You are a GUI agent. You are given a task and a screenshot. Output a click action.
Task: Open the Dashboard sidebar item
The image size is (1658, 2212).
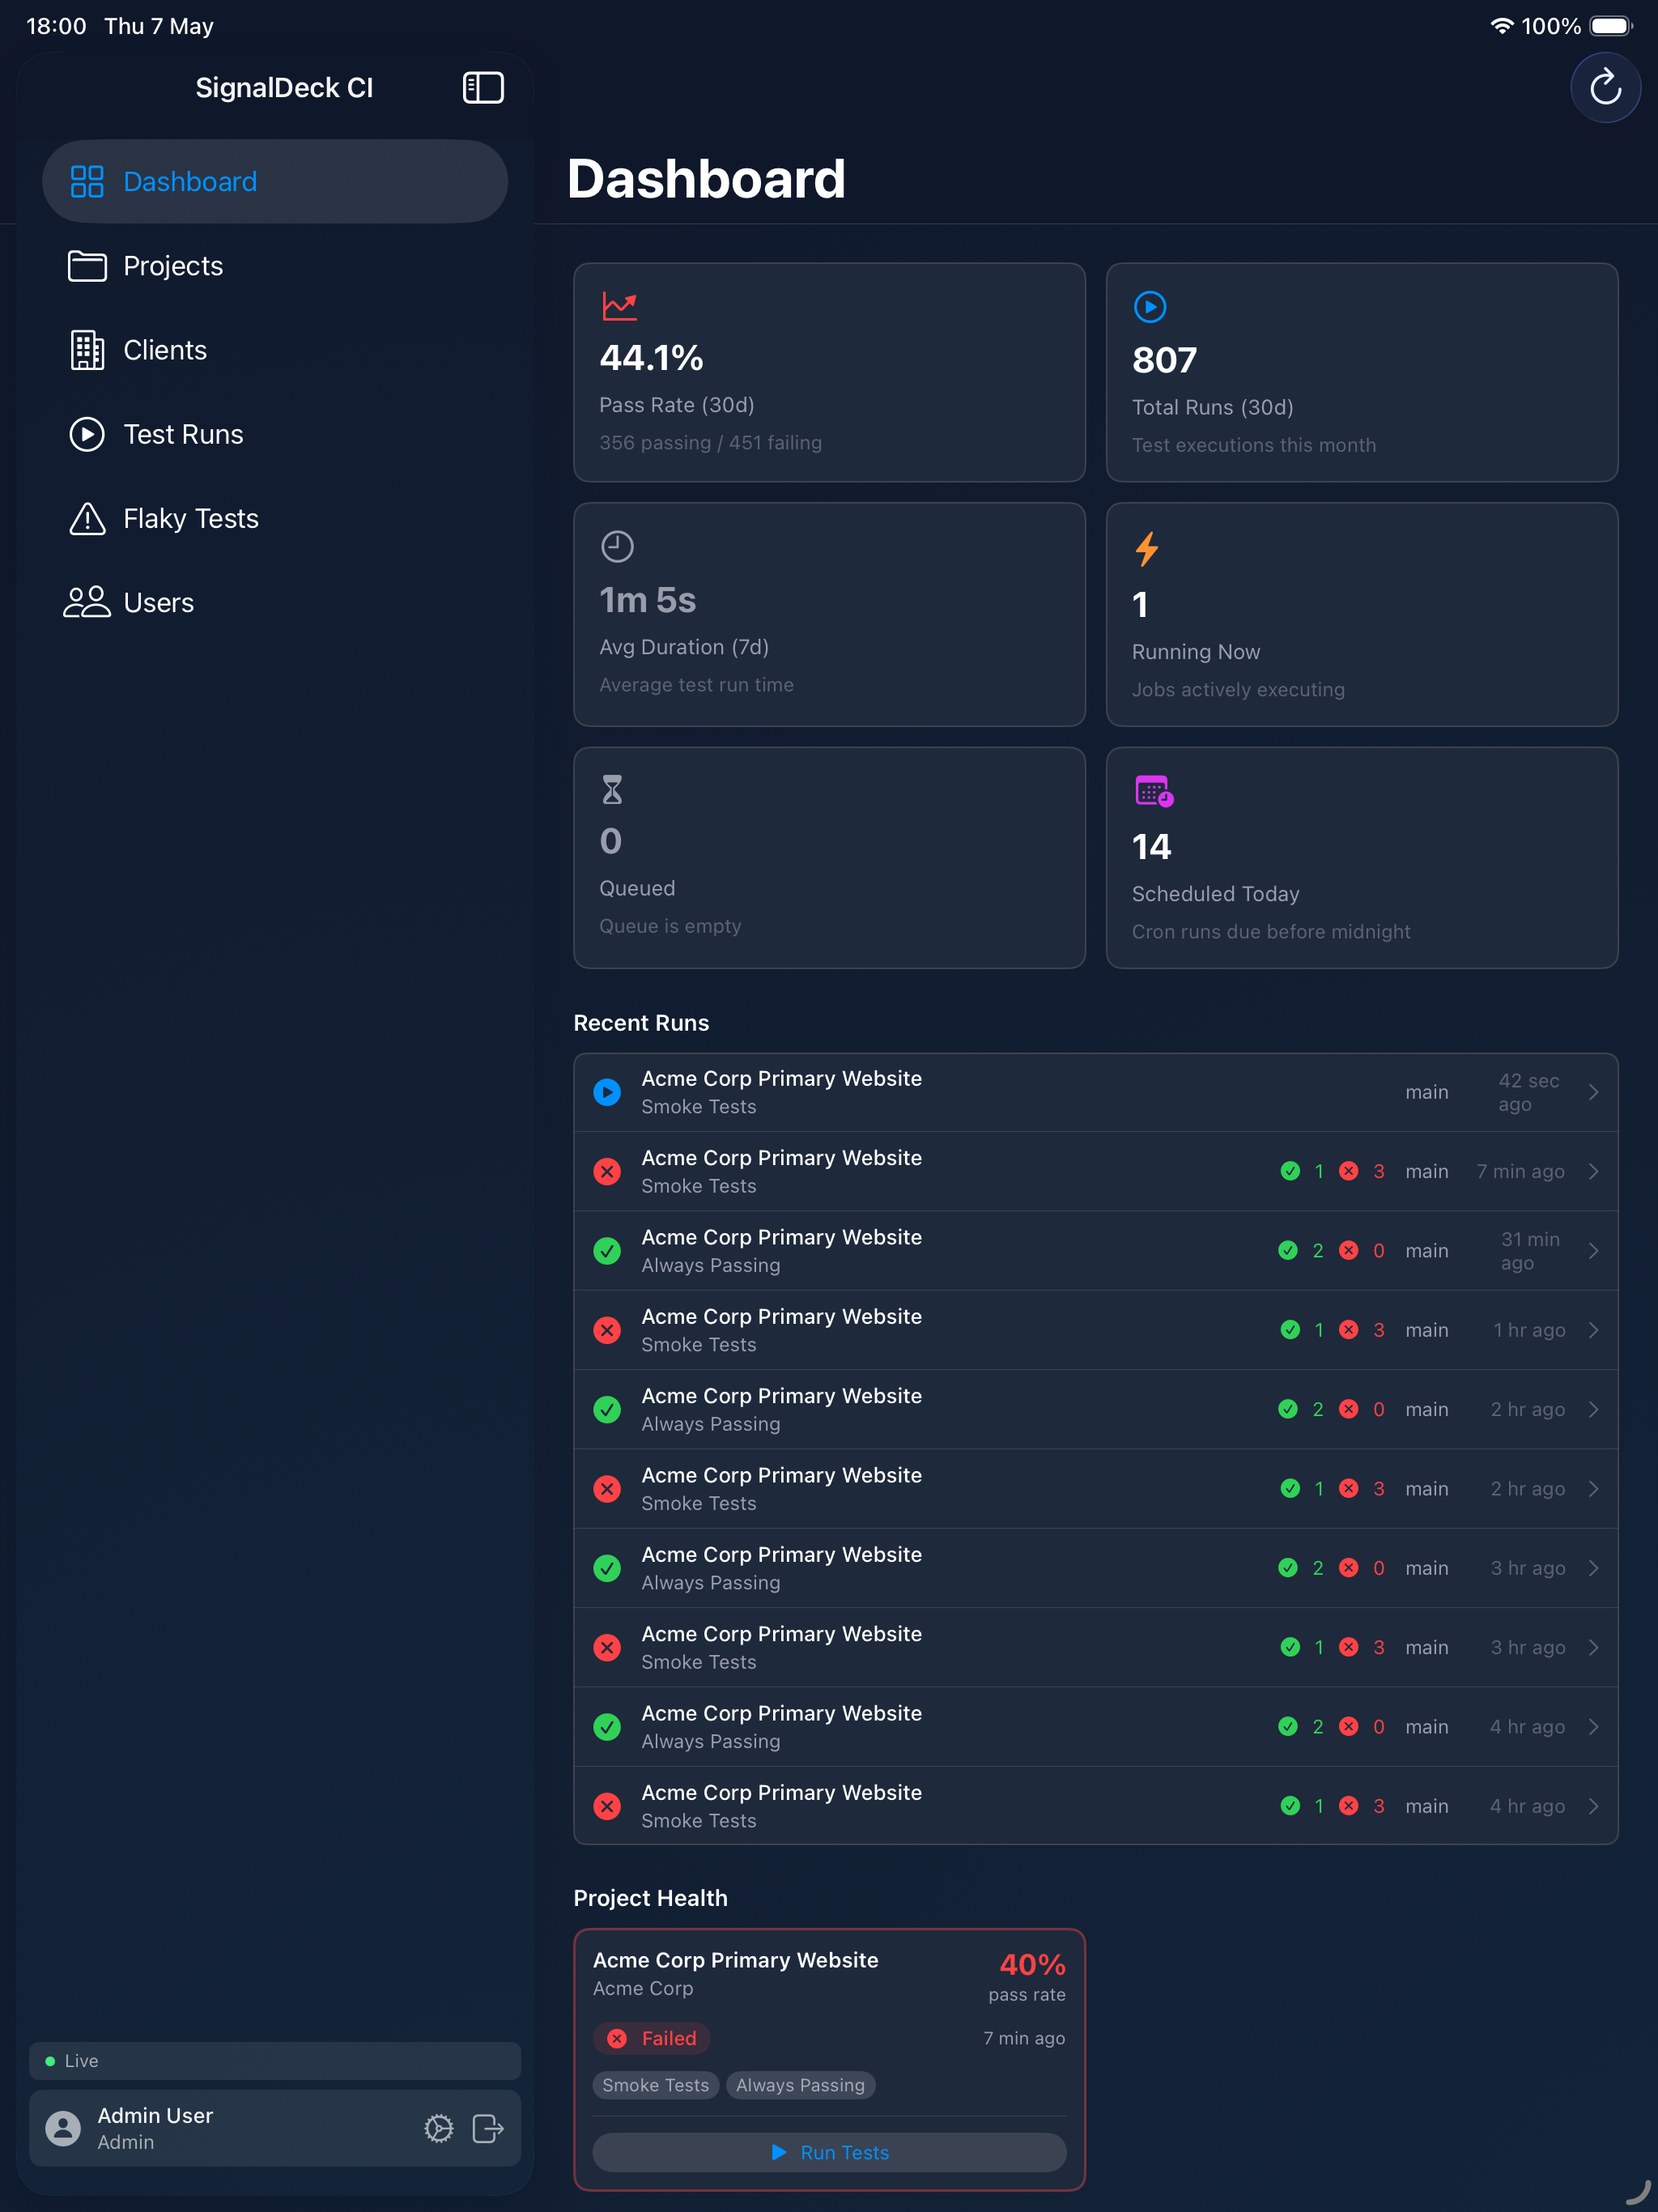pyautogui.click(x=275, y=182)
